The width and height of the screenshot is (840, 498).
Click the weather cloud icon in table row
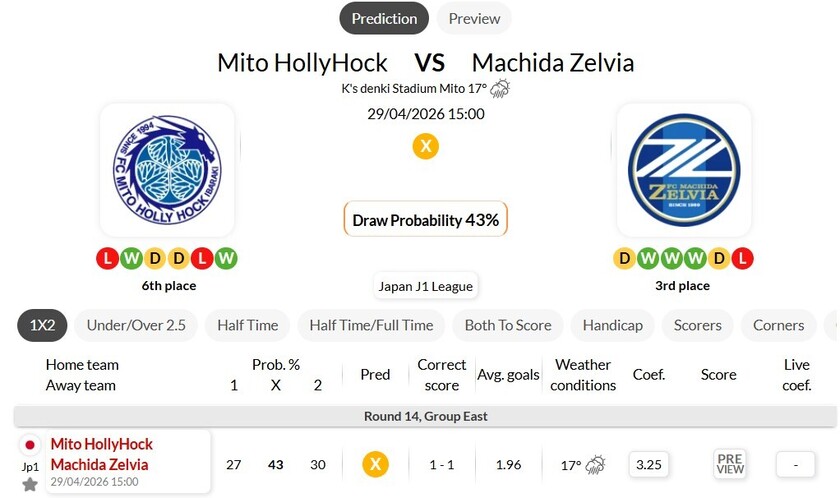[x=595, y=464]
